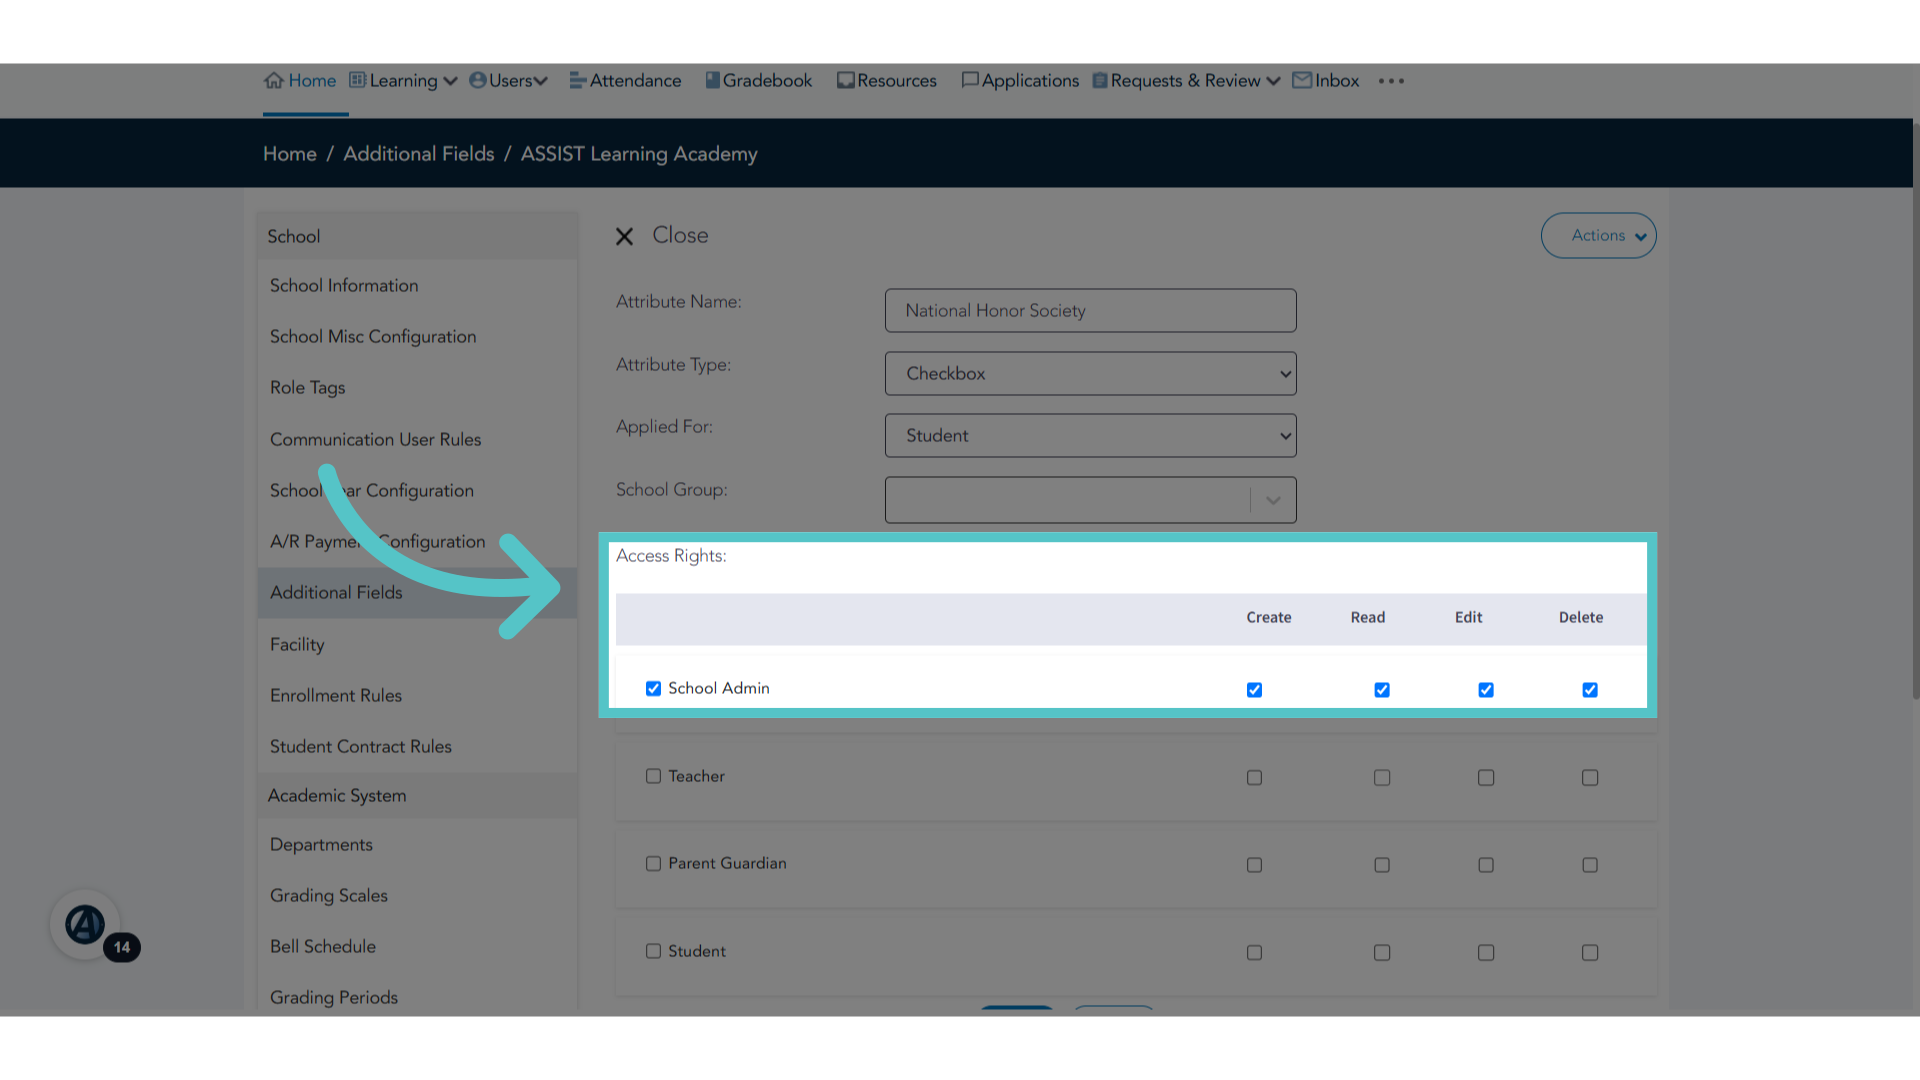This screenshot has height=1080, width=1920.
Task: Click the X close icon
Action: pos(624,237)
